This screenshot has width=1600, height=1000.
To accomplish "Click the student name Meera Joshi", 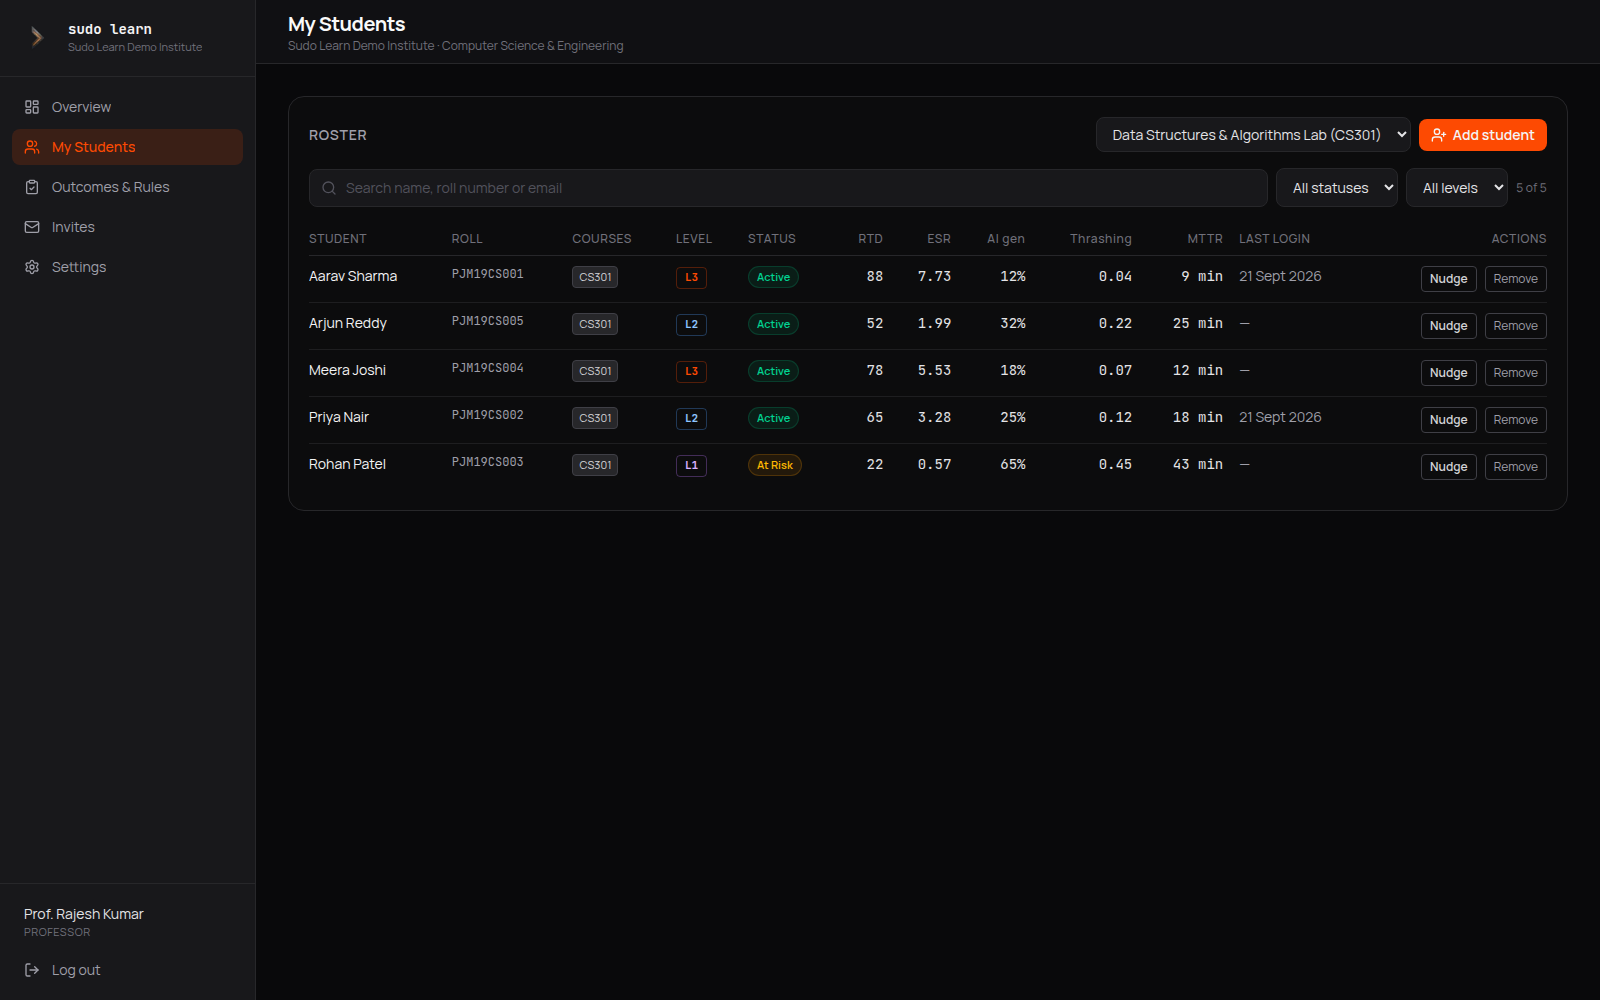I will point(347,370).
